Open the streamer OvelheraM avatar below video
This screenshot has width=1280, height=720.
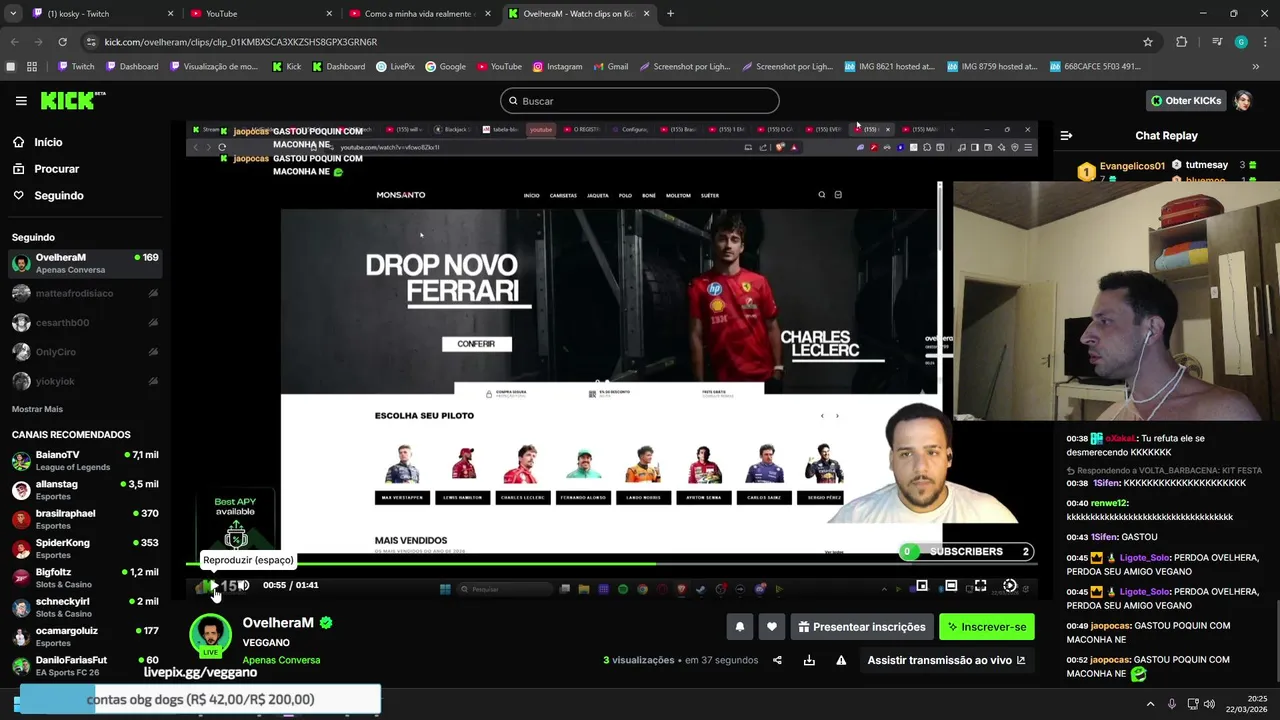[x=210, y=636]
